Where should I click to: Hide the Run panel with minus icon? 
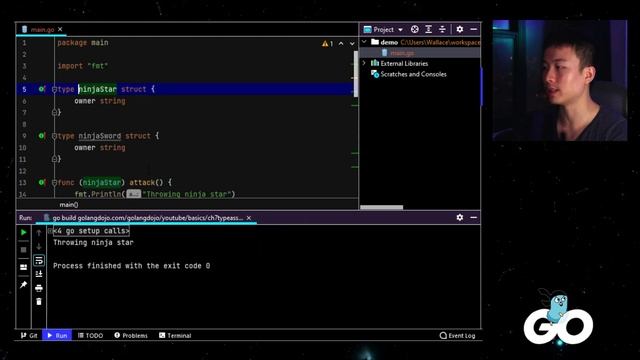pyautogui.click(x=473, y=217)
